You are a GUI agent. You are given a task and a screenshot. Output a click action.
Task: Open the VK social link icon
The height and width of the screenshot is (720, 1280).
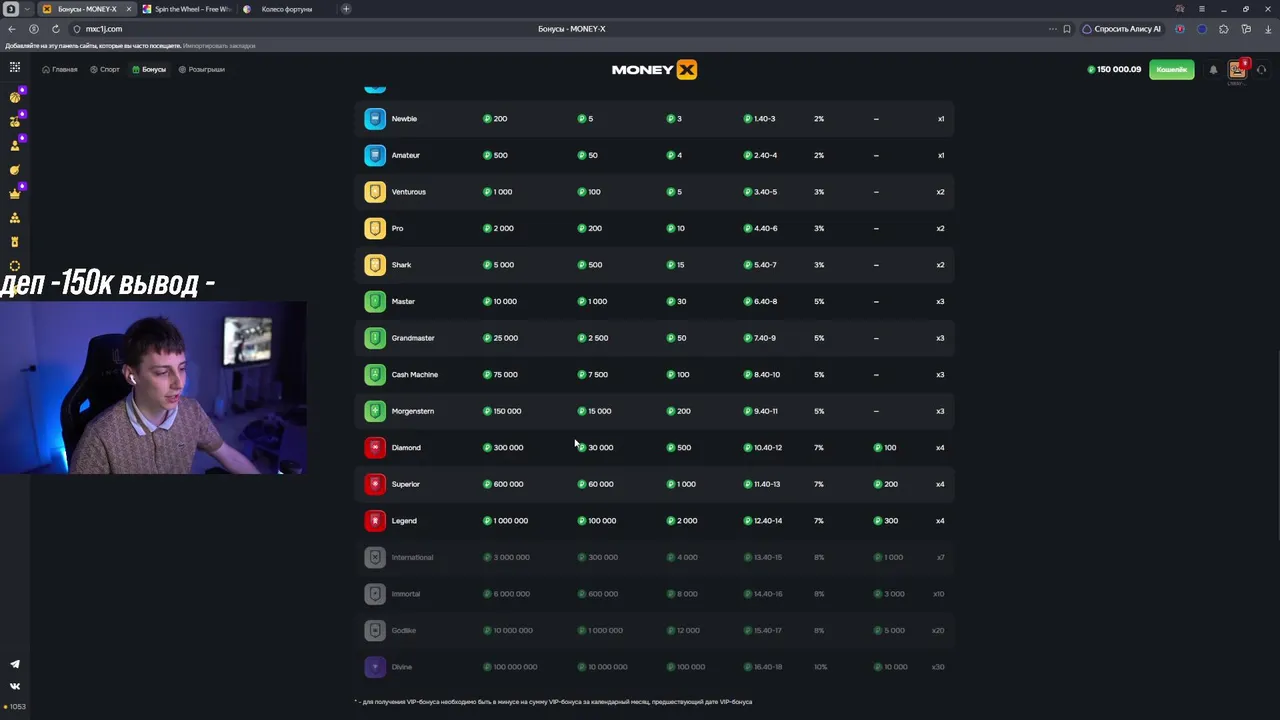(x=15, y=686)
